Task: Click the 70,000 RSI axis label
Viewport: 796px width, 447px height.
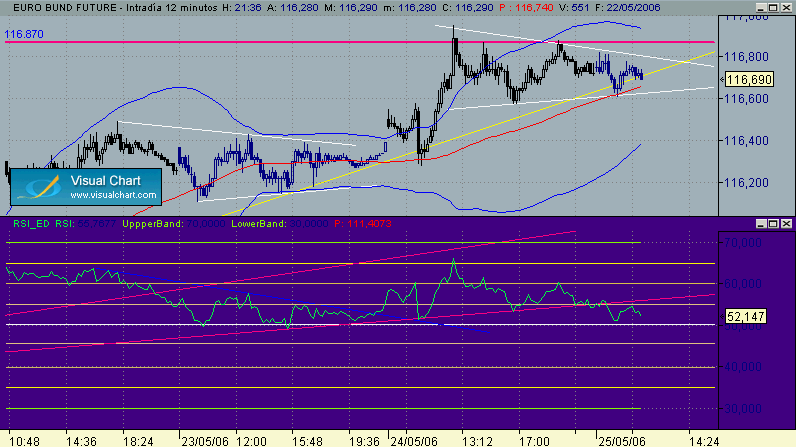Action: point(743,243)
